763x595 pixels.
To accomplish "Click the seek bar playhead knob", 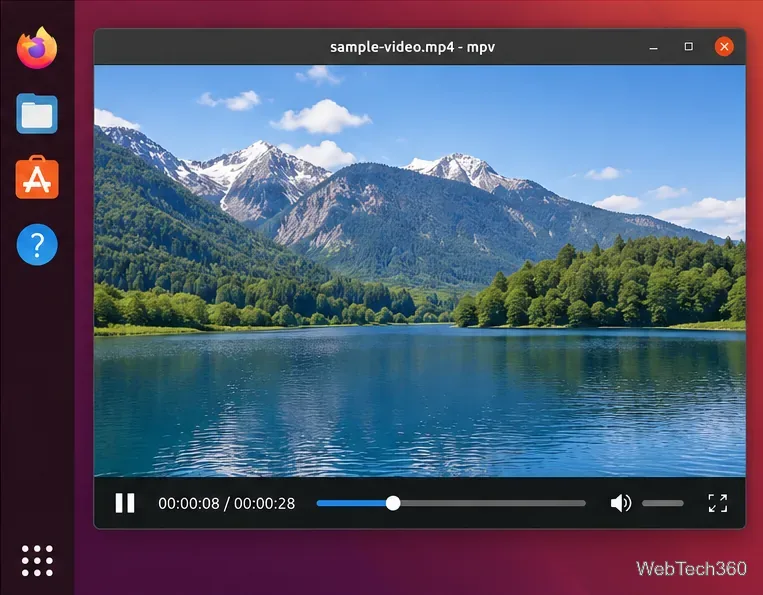I will pyautogui.click(x=393, y=503).
